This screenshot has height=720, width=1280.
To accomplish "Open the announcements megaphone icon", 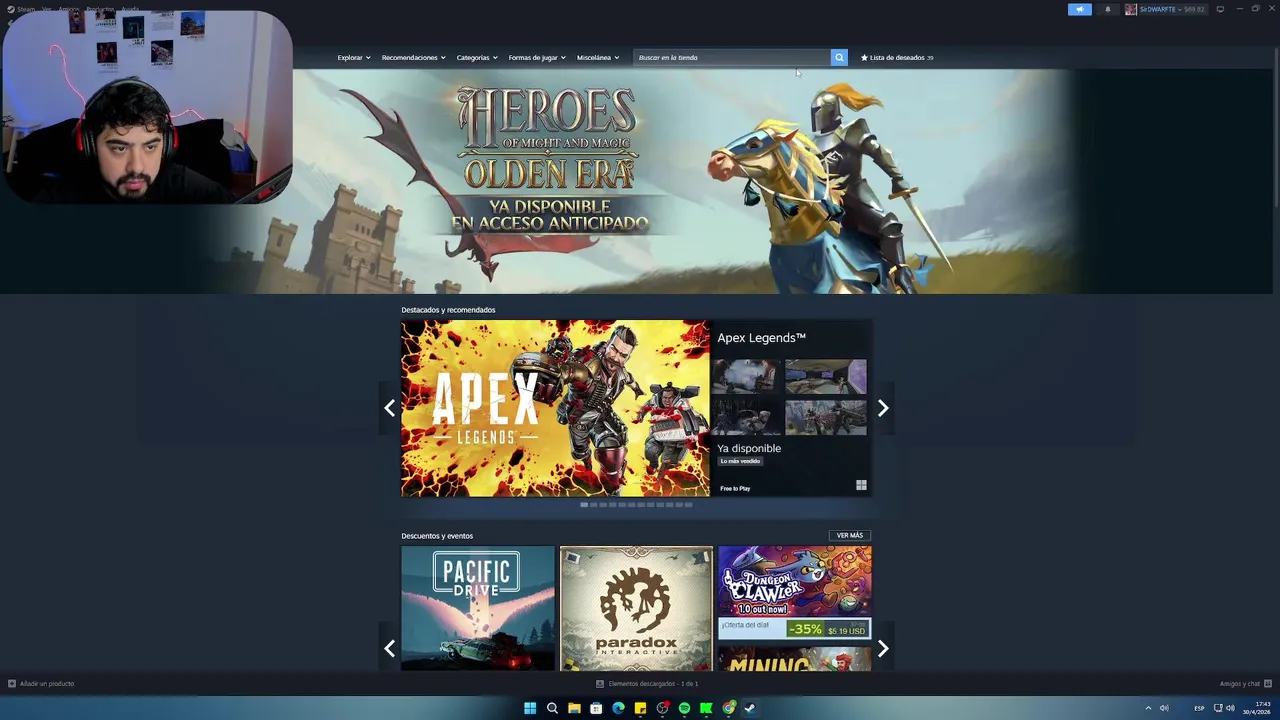I will [1079, 9].
